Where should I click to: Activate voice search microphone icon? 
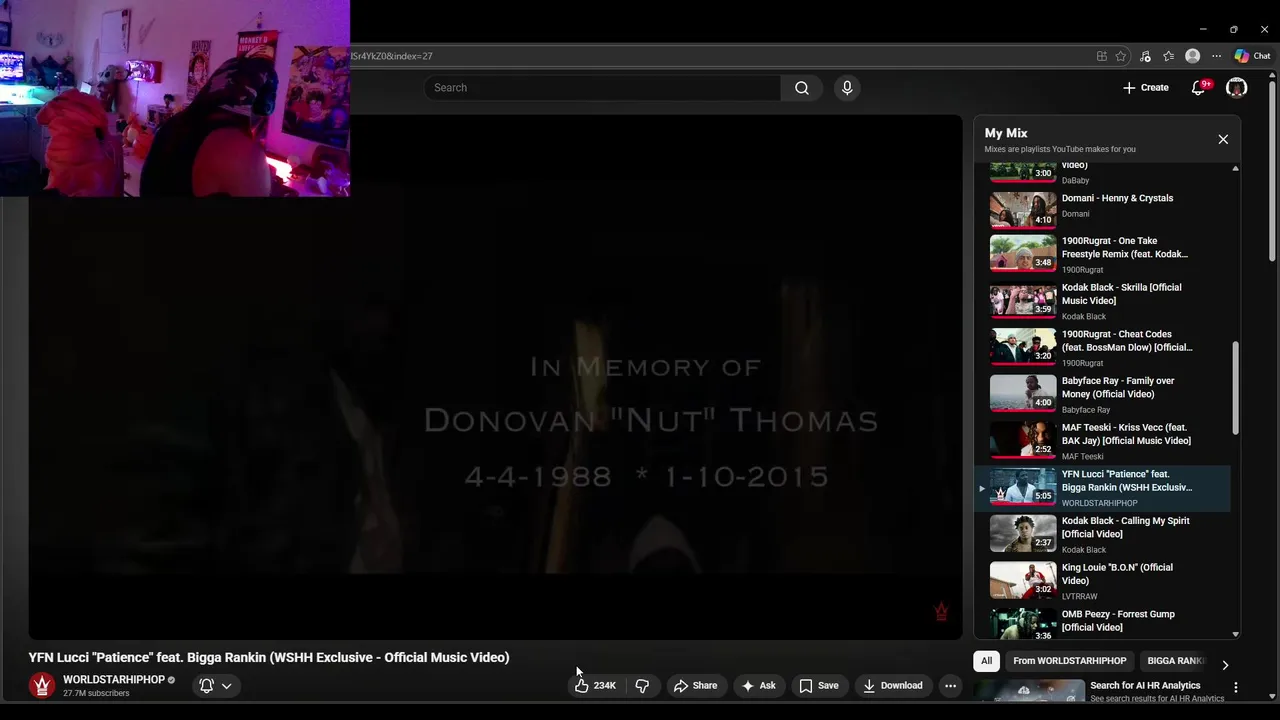(847, 88)
